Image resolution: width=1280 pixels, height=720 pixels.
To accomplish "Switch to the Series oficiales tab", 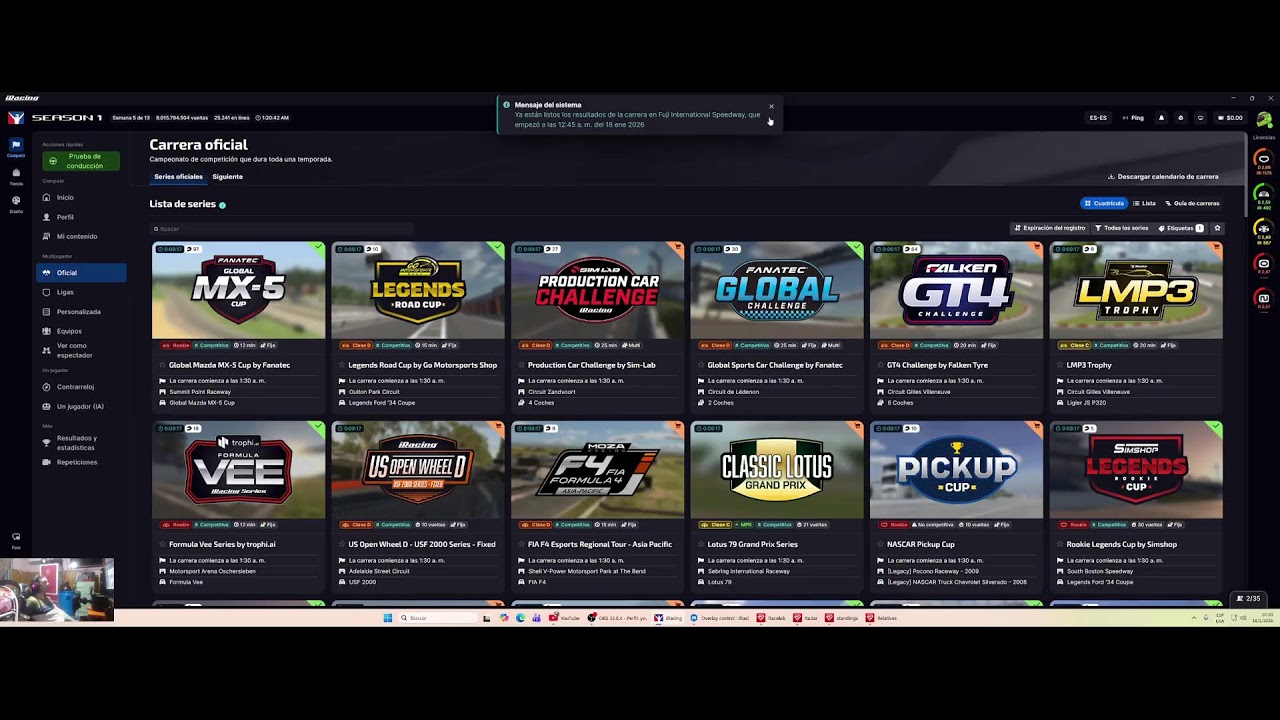I will 178,177.
